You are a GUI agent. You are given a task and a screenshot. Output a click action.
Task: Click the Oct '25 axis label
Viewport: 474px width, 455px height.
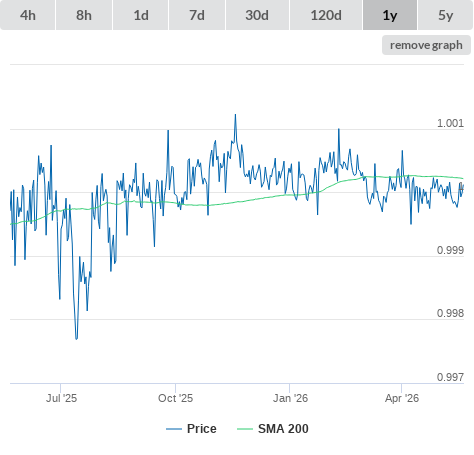click(x=175, y=398)
